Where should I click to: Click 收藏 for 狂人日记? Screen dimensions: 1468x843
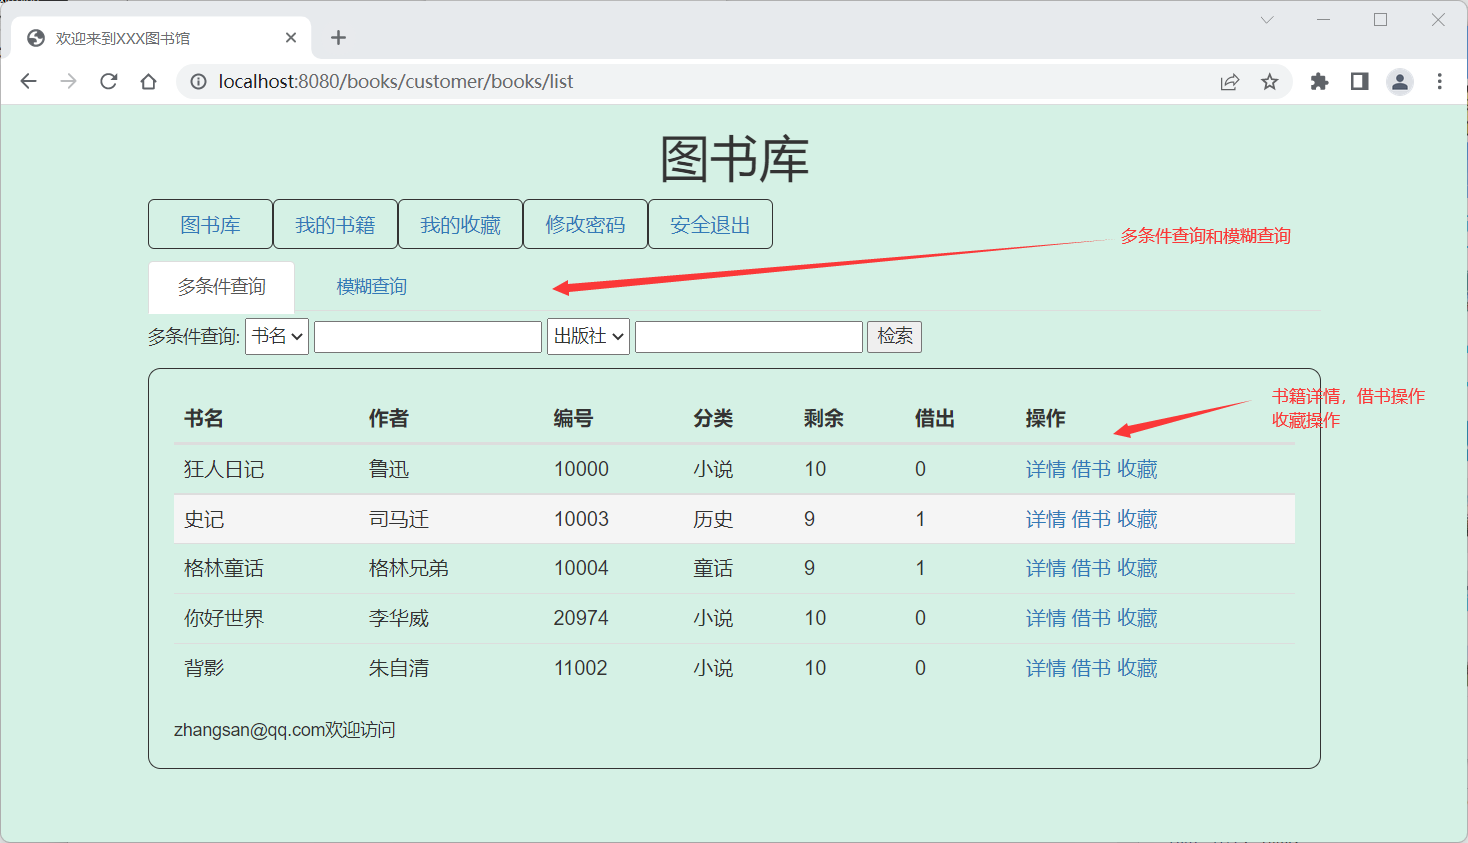click(1137, 469)
